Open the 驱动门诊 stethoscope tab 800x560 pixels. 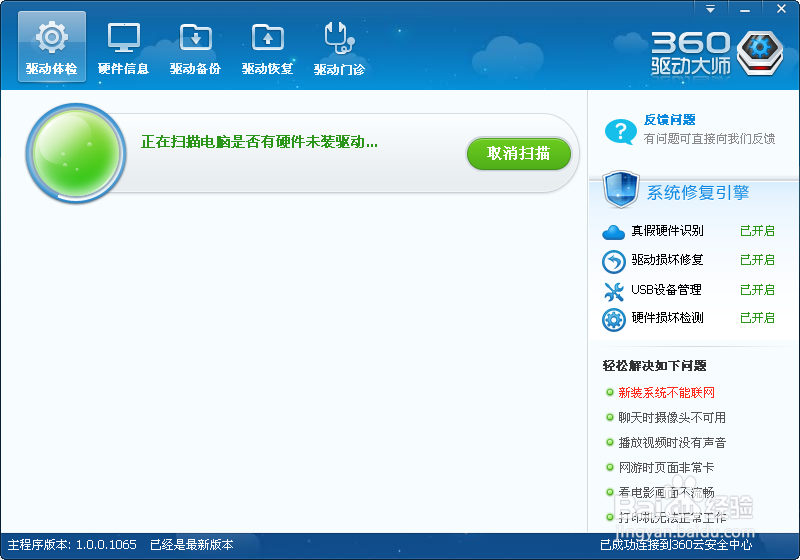click(x=339, y=47)
